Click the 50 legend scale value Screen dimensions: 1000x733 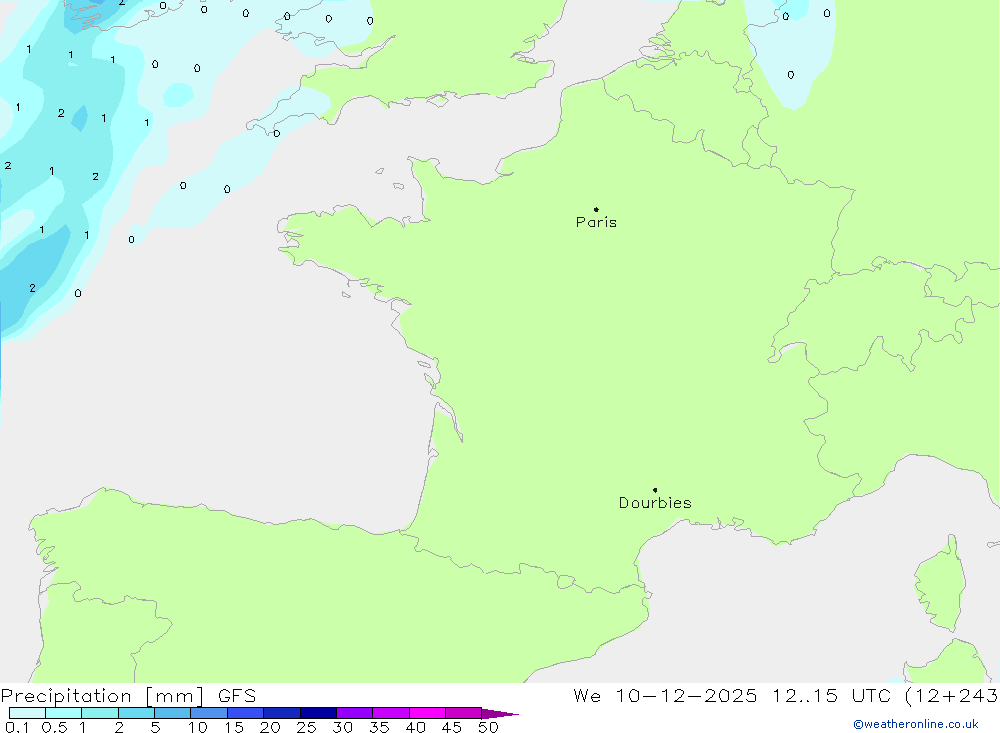click(x=489, y=727)
